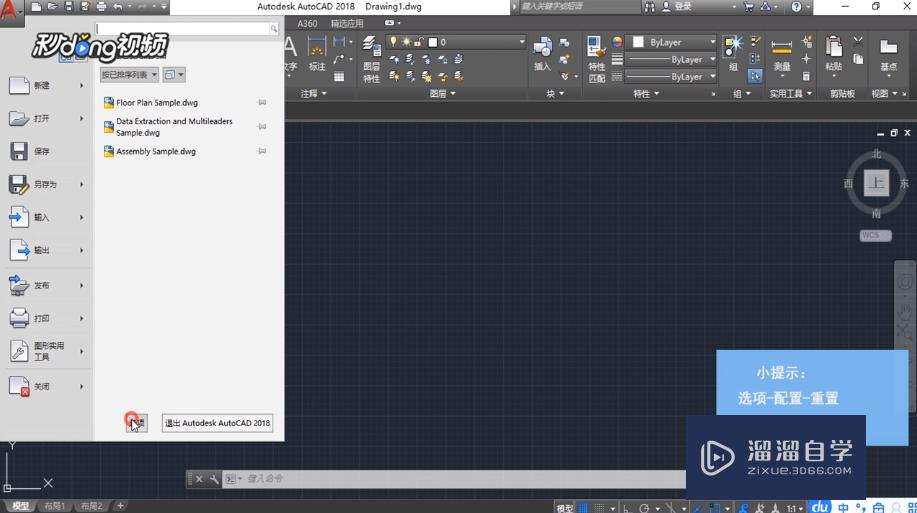Open 图形实用工具 drawing utilities entry
This screenshot has height=513, width=917.
[45, 351]
